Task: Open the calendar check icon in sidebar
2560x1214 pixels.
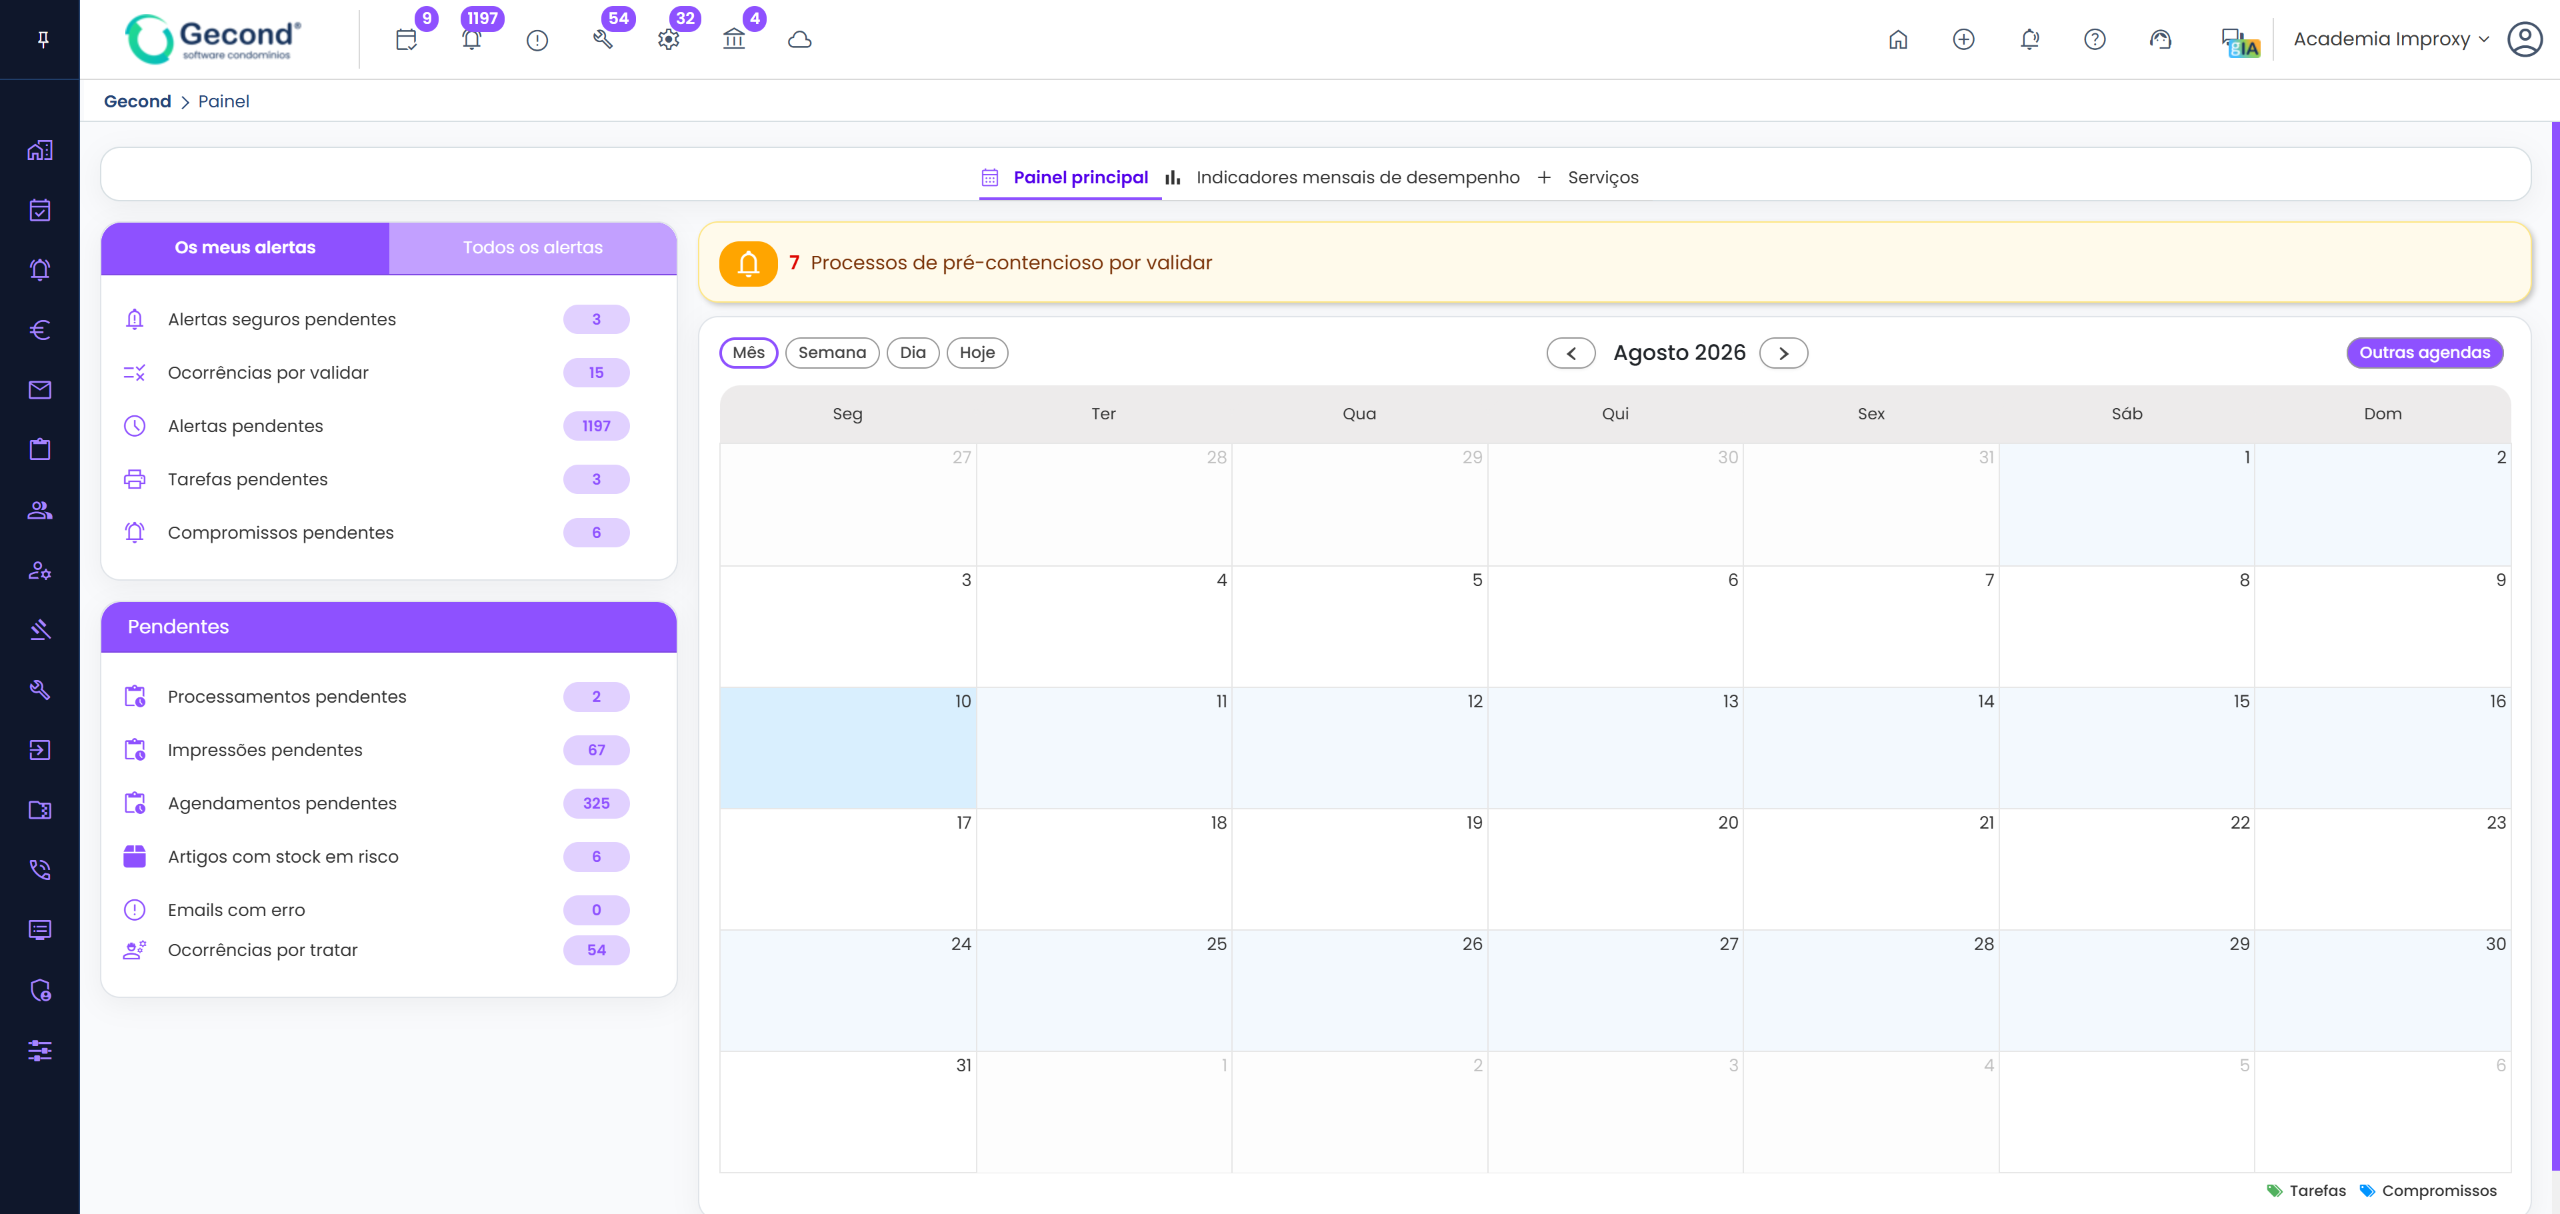Action: pos(40,210)
